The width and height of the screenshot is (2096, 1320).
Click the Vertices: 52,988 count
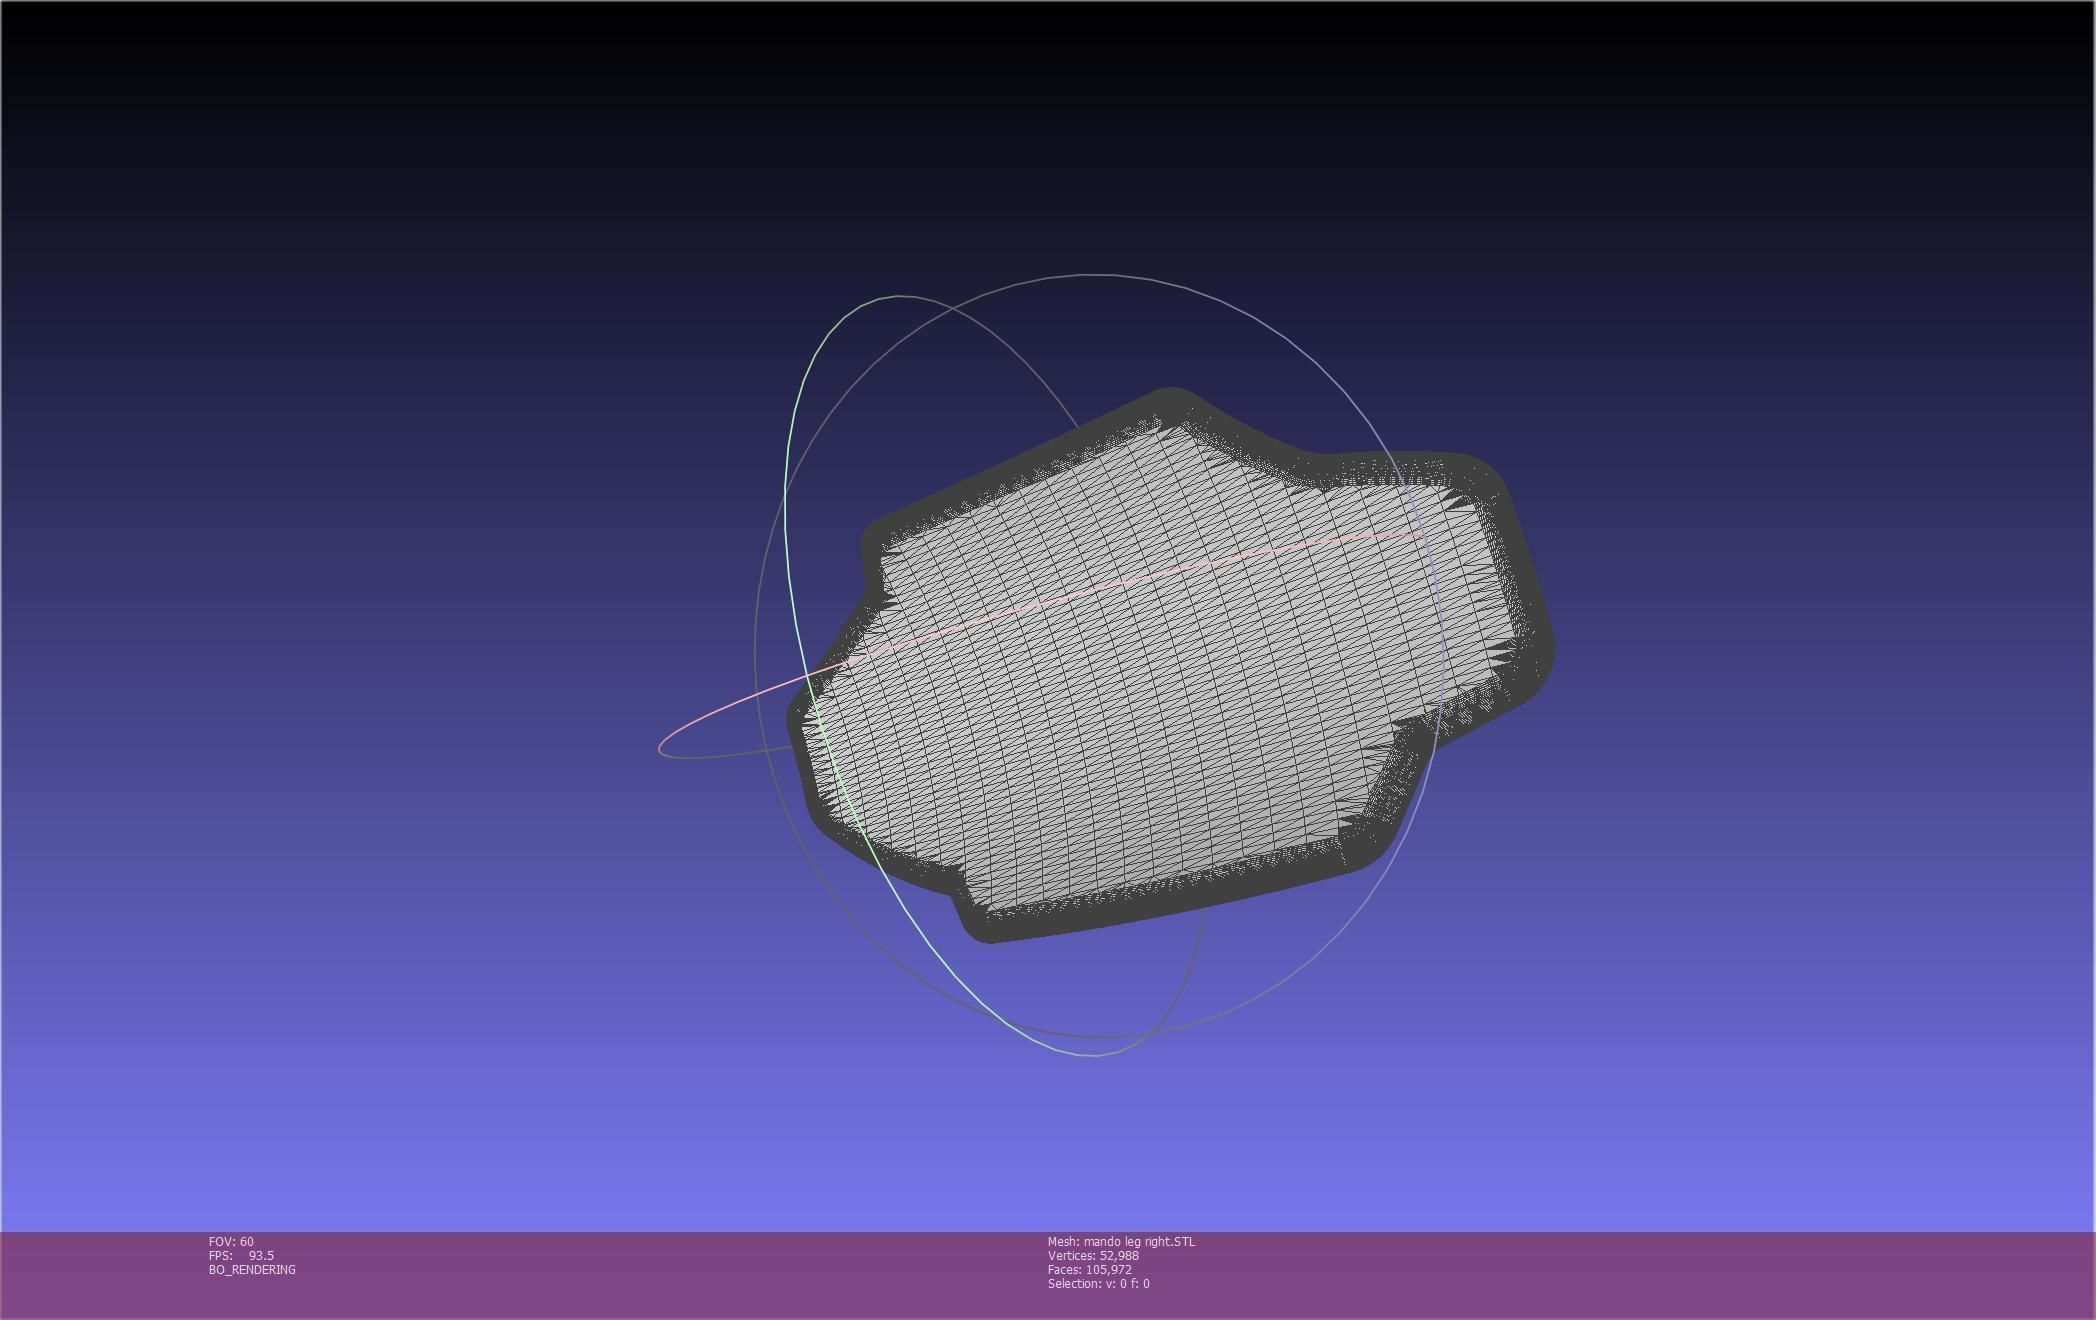tap(1093, 1255)
